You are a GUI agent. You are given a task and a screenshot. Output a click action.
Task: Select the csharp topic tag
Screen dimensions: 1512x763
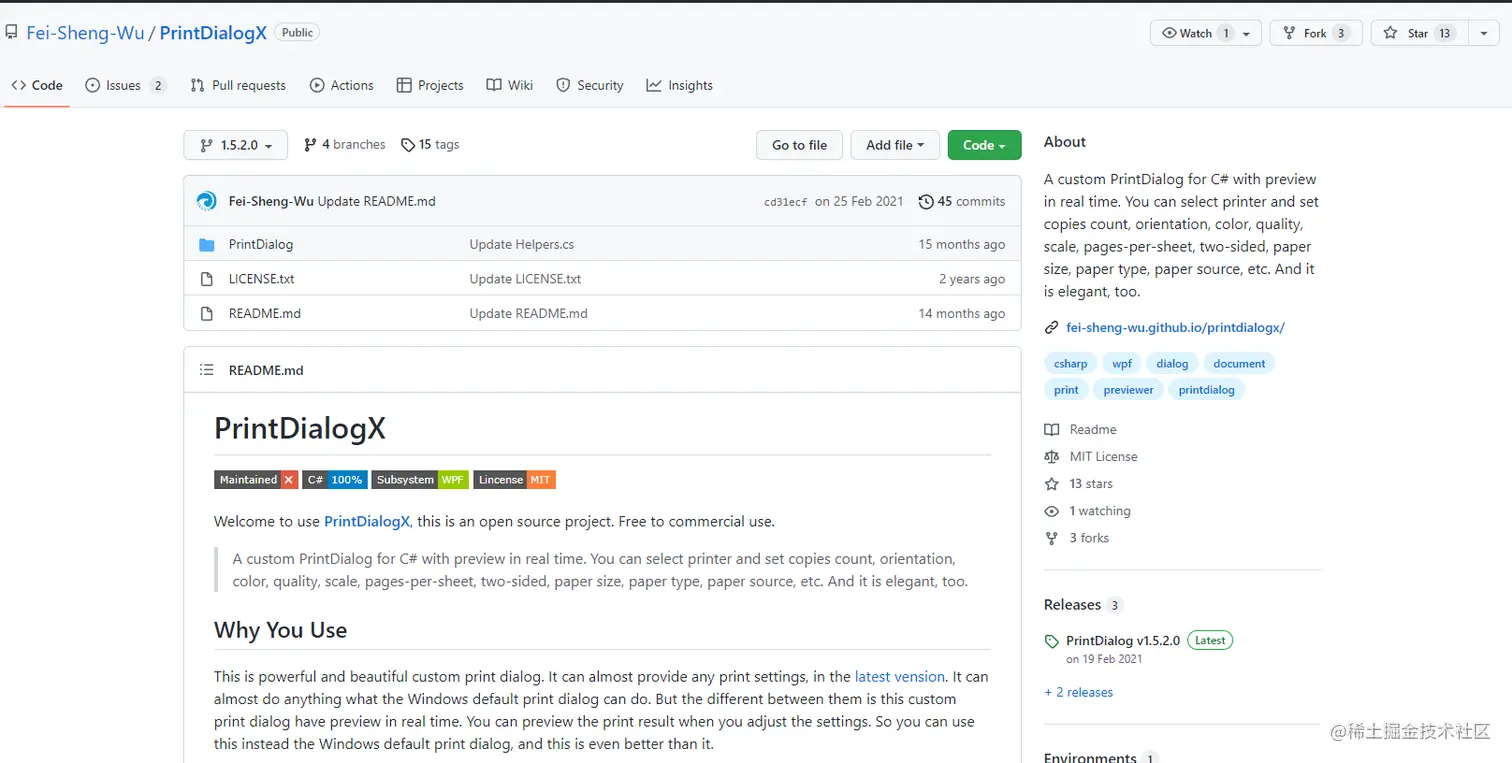pyautogui.click(x=1071, y=364)
